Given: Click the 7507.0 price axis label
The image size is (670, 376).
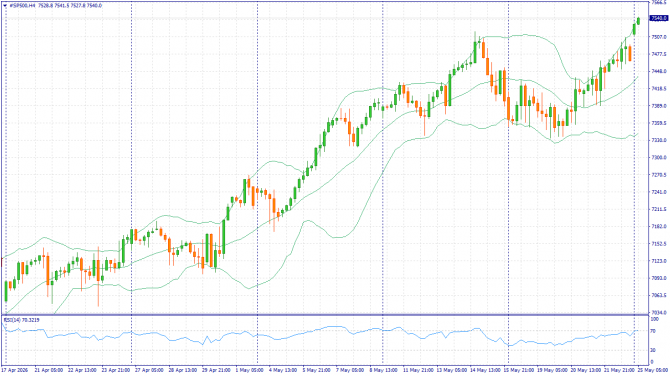Looking at the screenshot, I should 658,37.
